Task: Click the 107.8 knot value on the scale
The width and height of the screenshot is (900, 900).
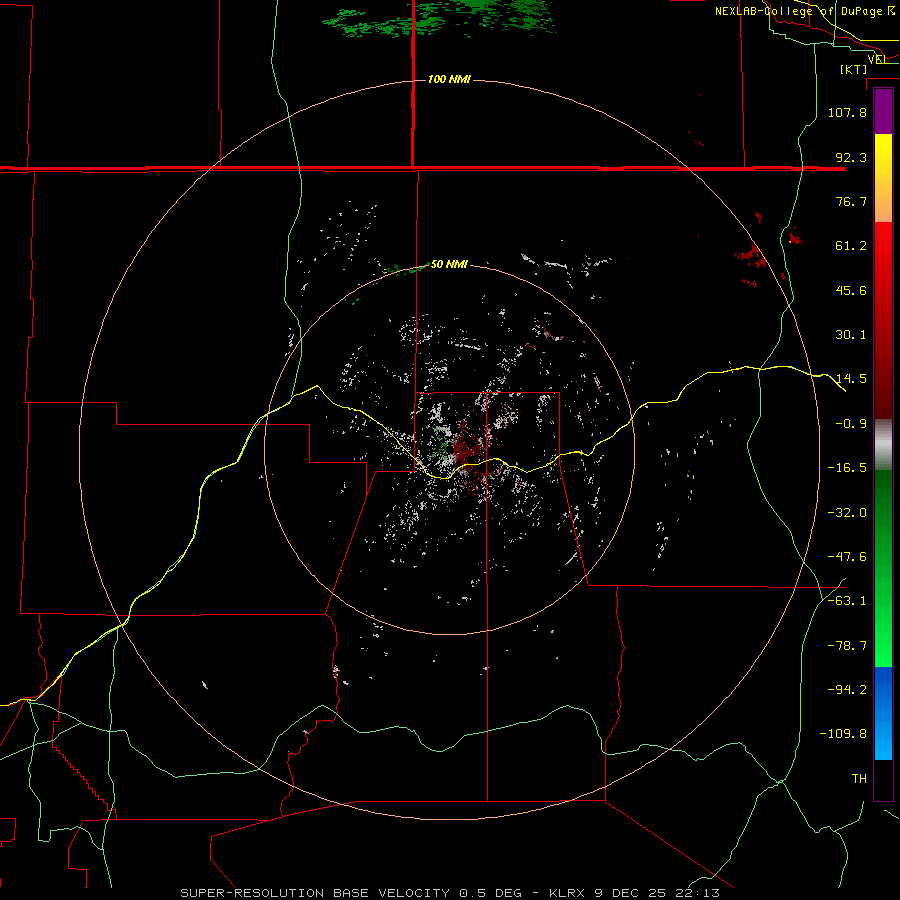Action: click(x=847, y=112)
